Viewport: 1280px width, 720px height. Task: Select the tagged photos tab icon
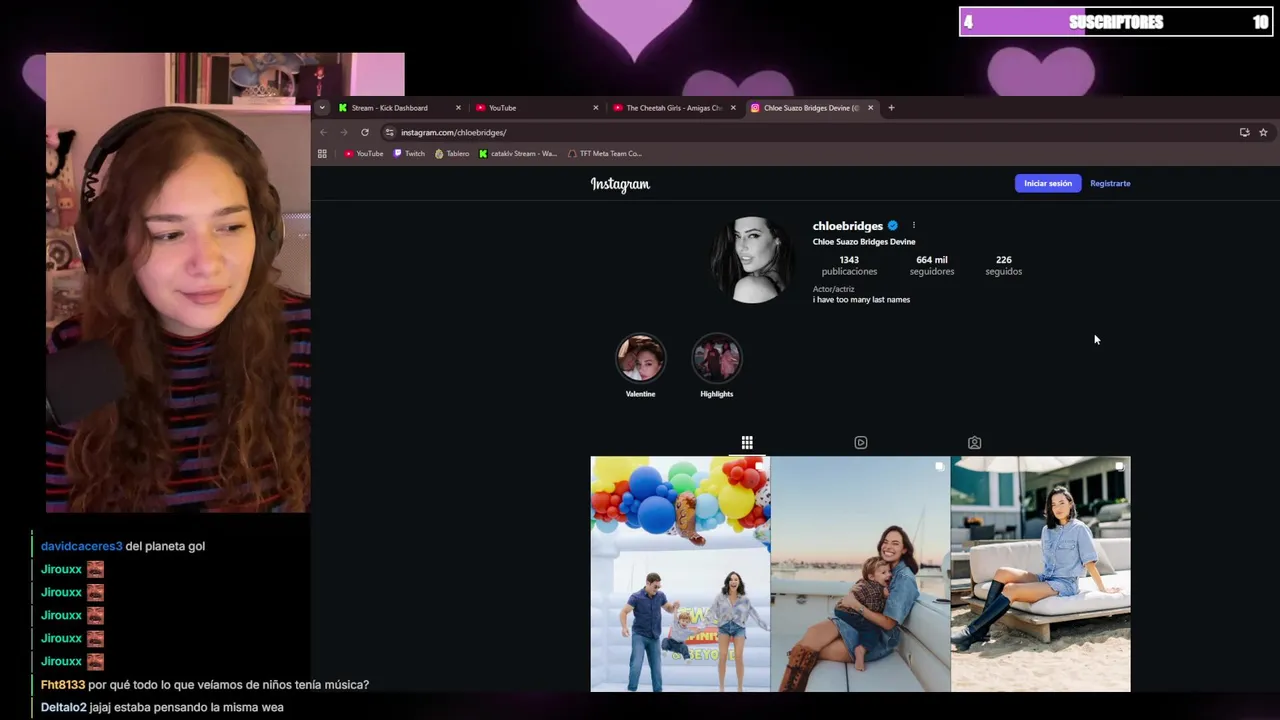974,442
